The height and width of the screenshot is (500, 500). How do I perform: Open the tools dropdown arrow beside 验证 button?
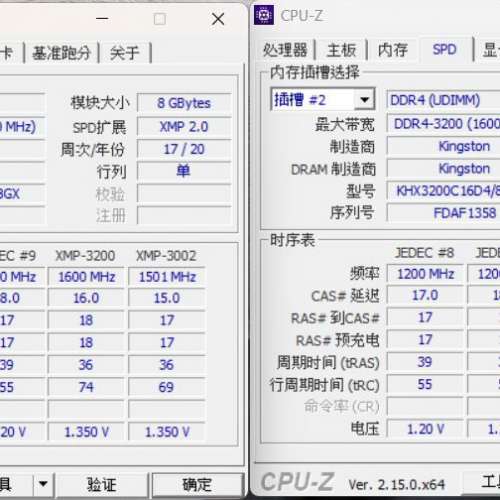coord(43,483)
